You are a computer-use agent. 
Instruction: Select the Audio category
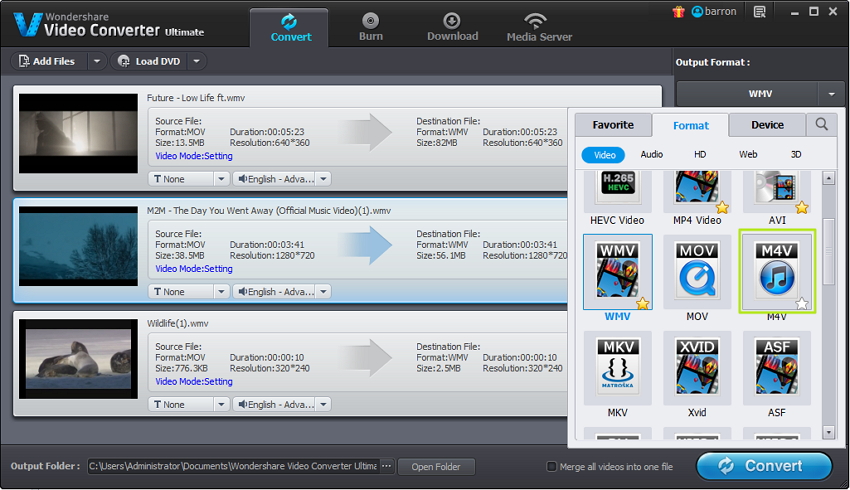pyautogui.click(x=652, y=154)
